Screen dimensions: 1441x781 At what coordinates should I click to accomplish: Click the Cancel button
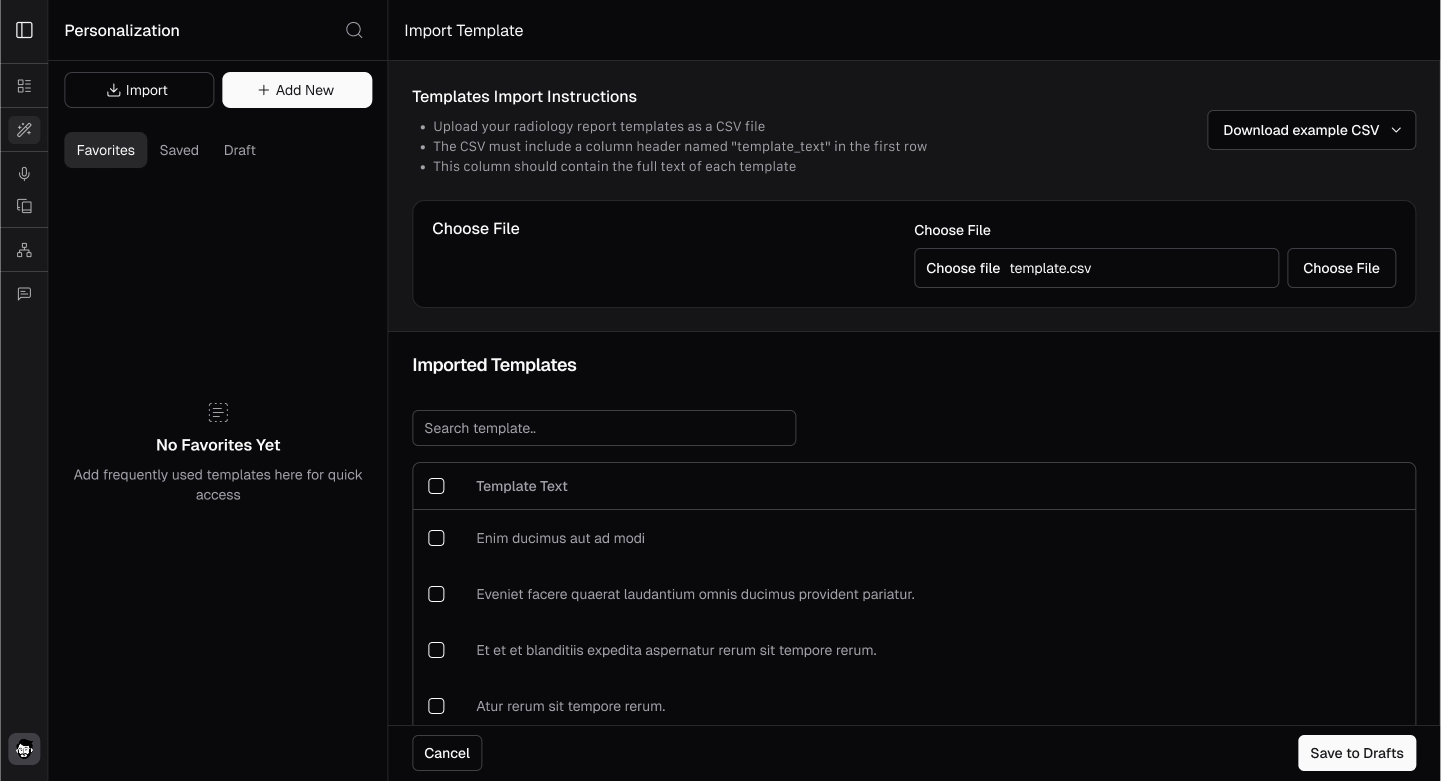click(447, 753)
